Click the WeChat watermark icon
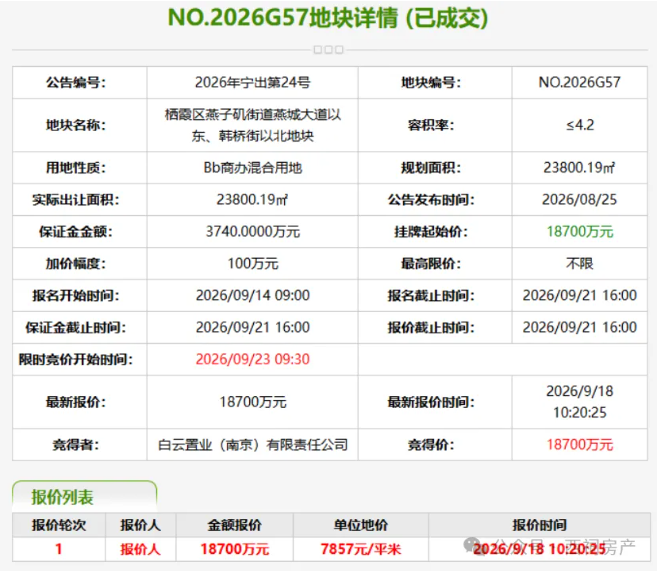Screen dimensions: 661x571 [x=472, y=544]
